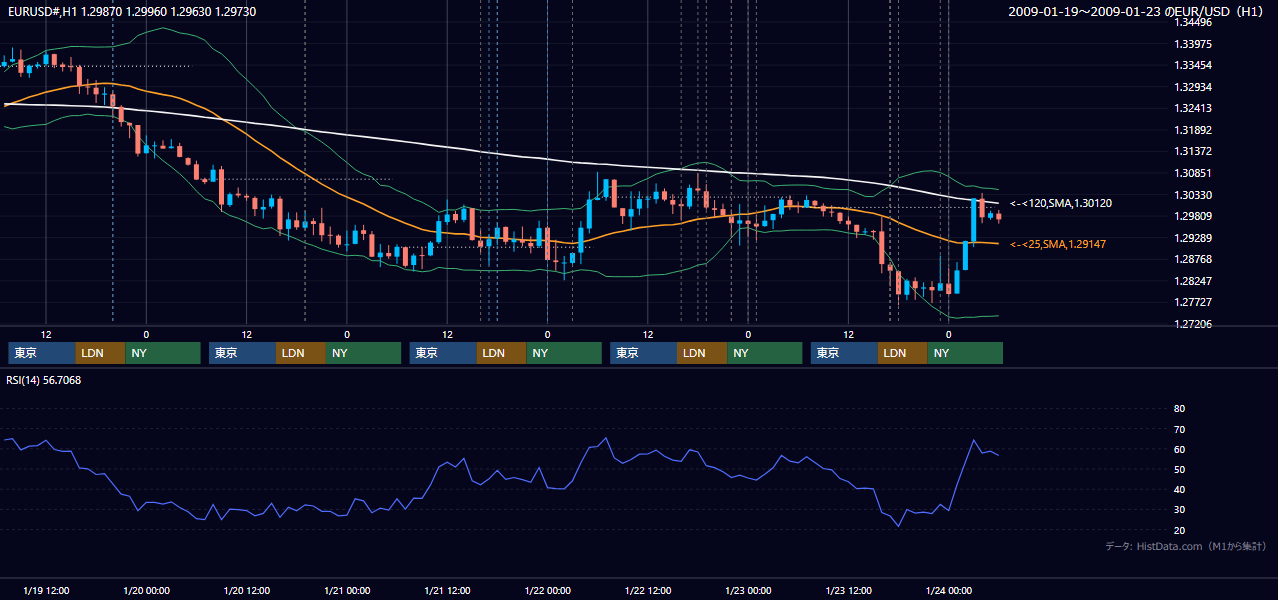
Task: Select the RSI 30 level label
Action: tap(1179, 510)
